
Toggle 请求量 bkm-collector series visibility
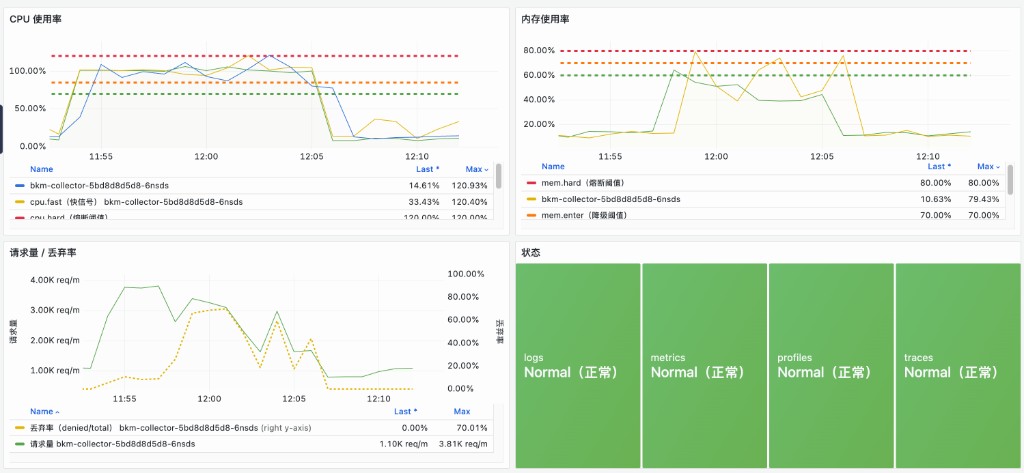112,444
